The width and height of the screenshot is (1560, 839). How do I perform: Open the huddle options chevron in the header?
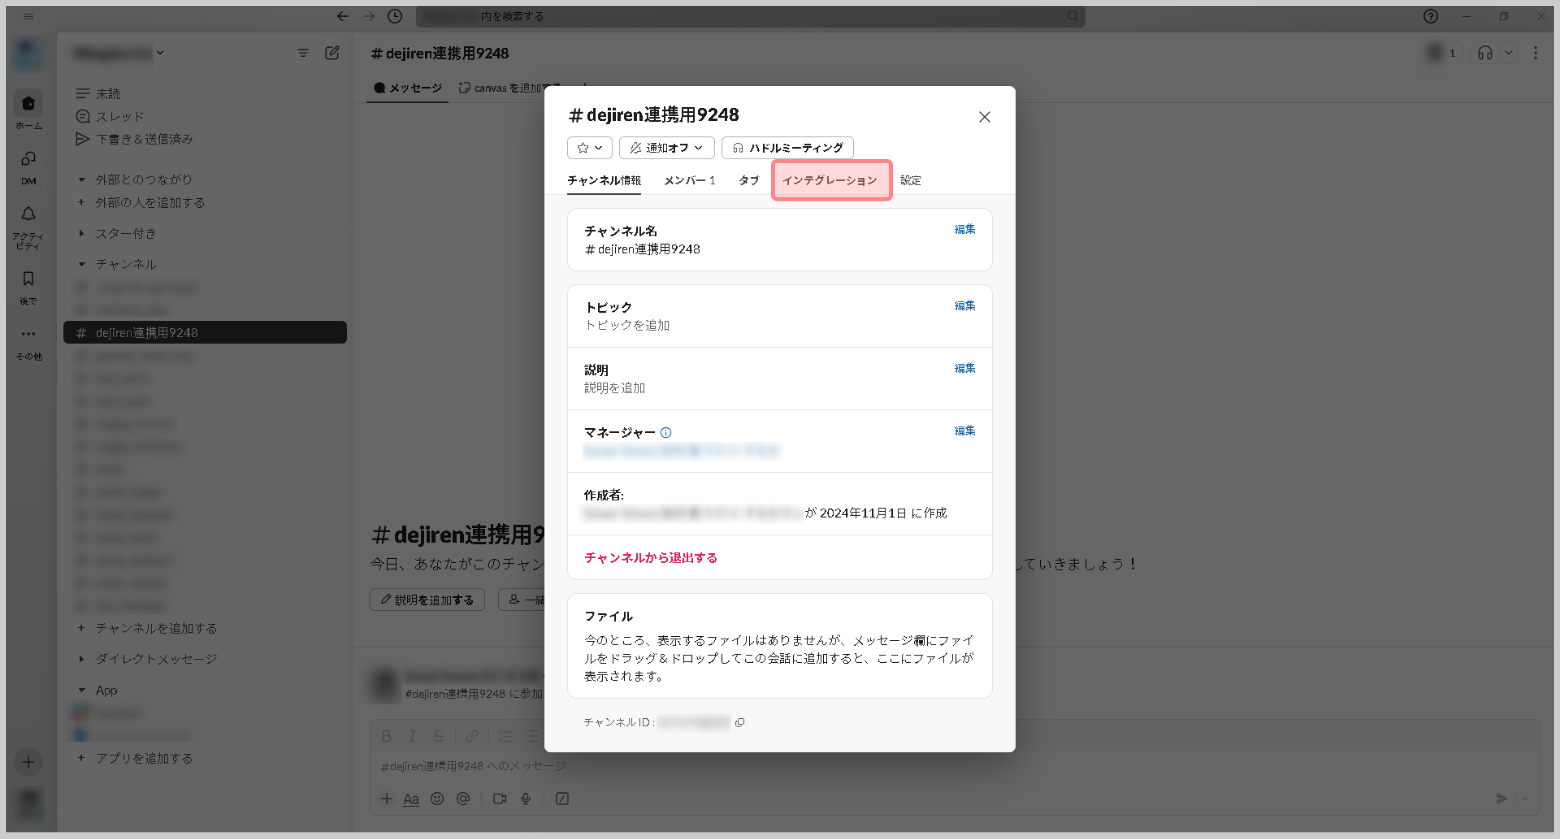click(1509, 53)
